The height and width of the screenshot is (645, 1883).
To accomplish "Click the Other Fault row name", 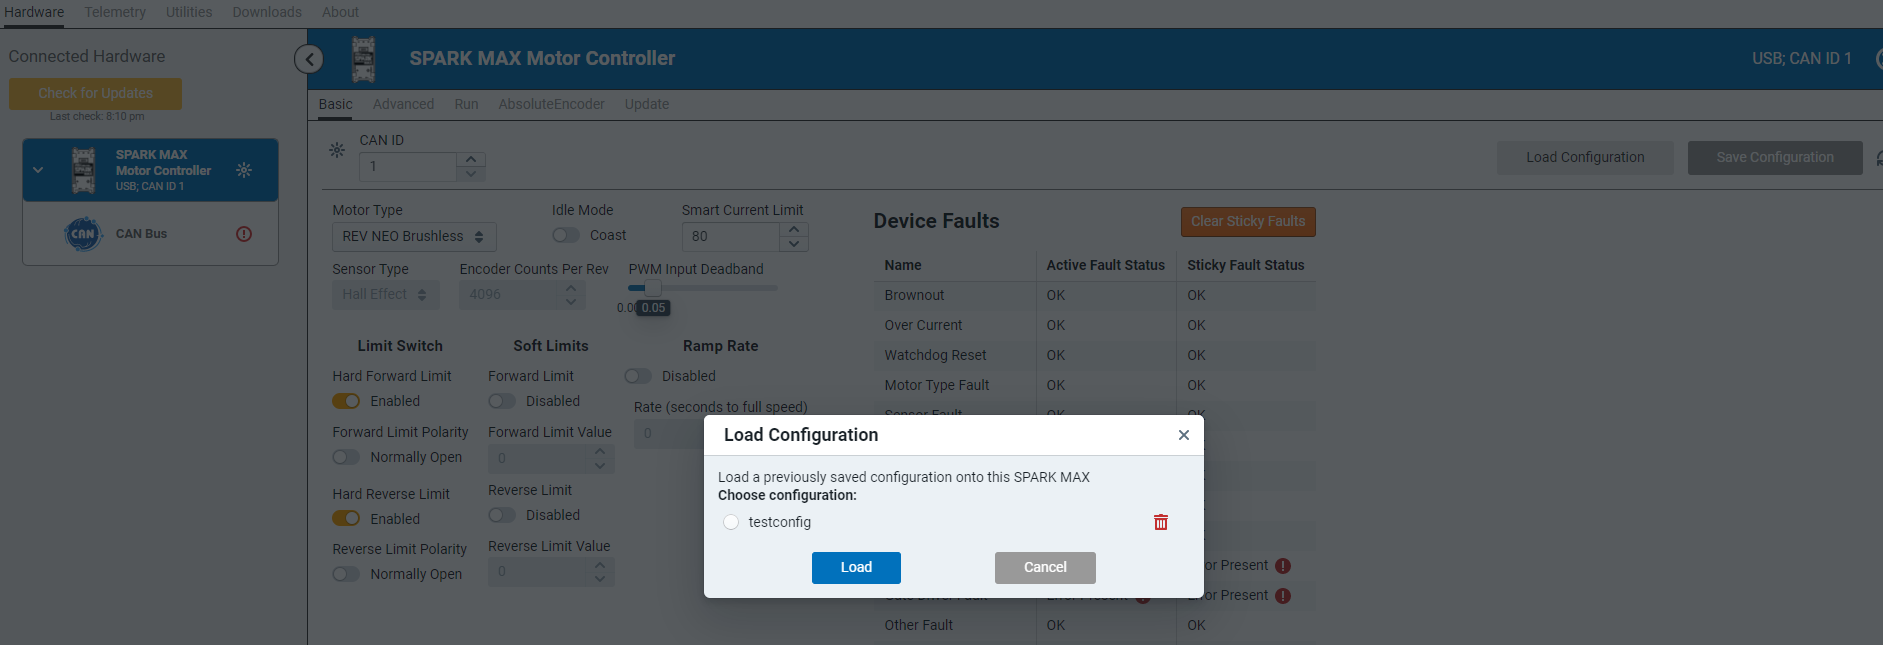I will click(918, 625).
